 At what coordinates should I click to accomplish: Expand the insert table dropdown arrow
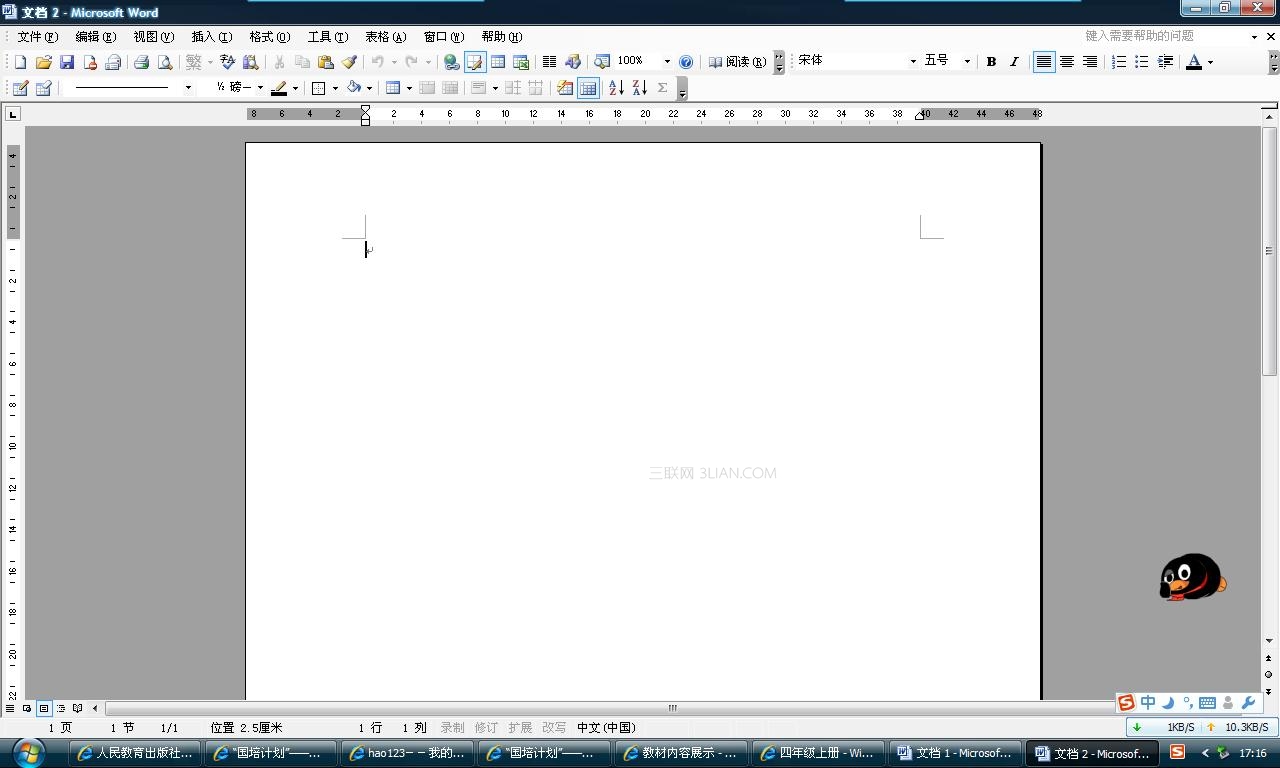pos(409,88)
